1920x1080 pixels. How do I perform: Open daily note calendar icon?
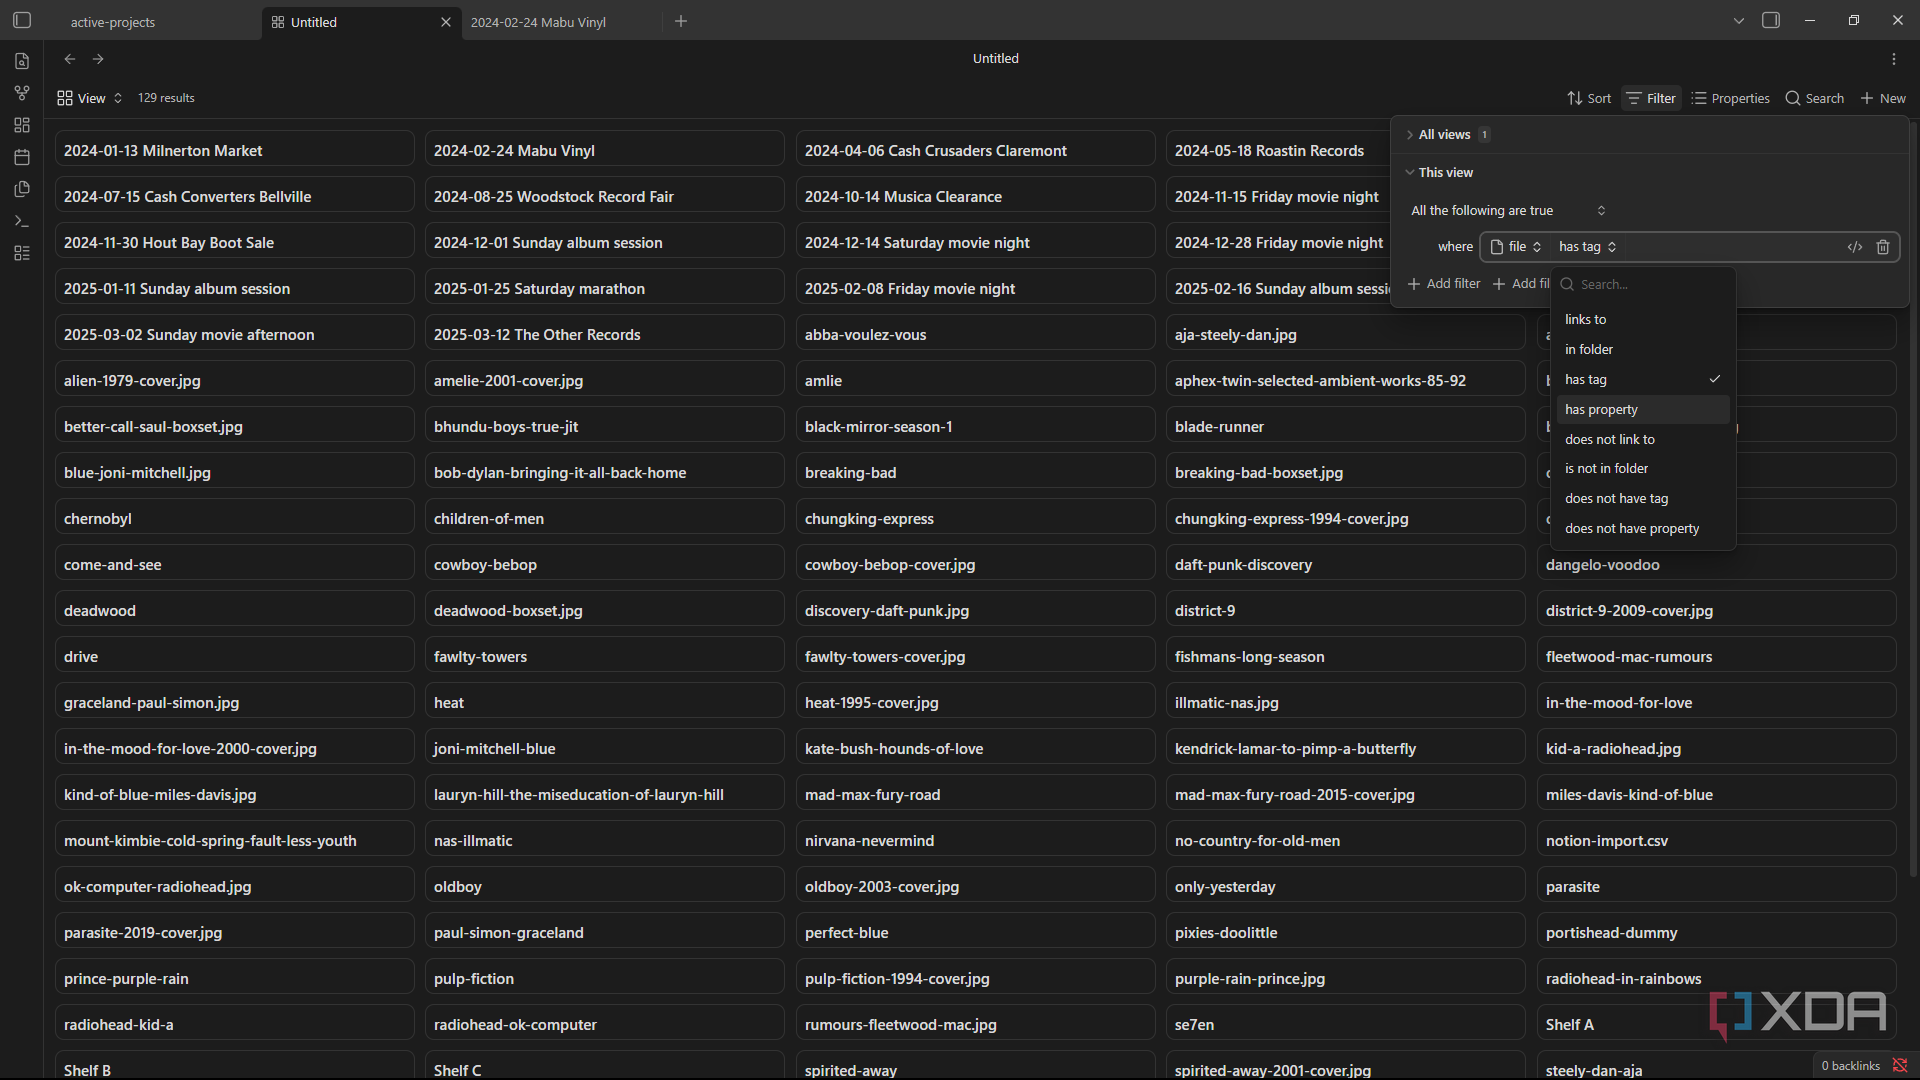point(22,157)
